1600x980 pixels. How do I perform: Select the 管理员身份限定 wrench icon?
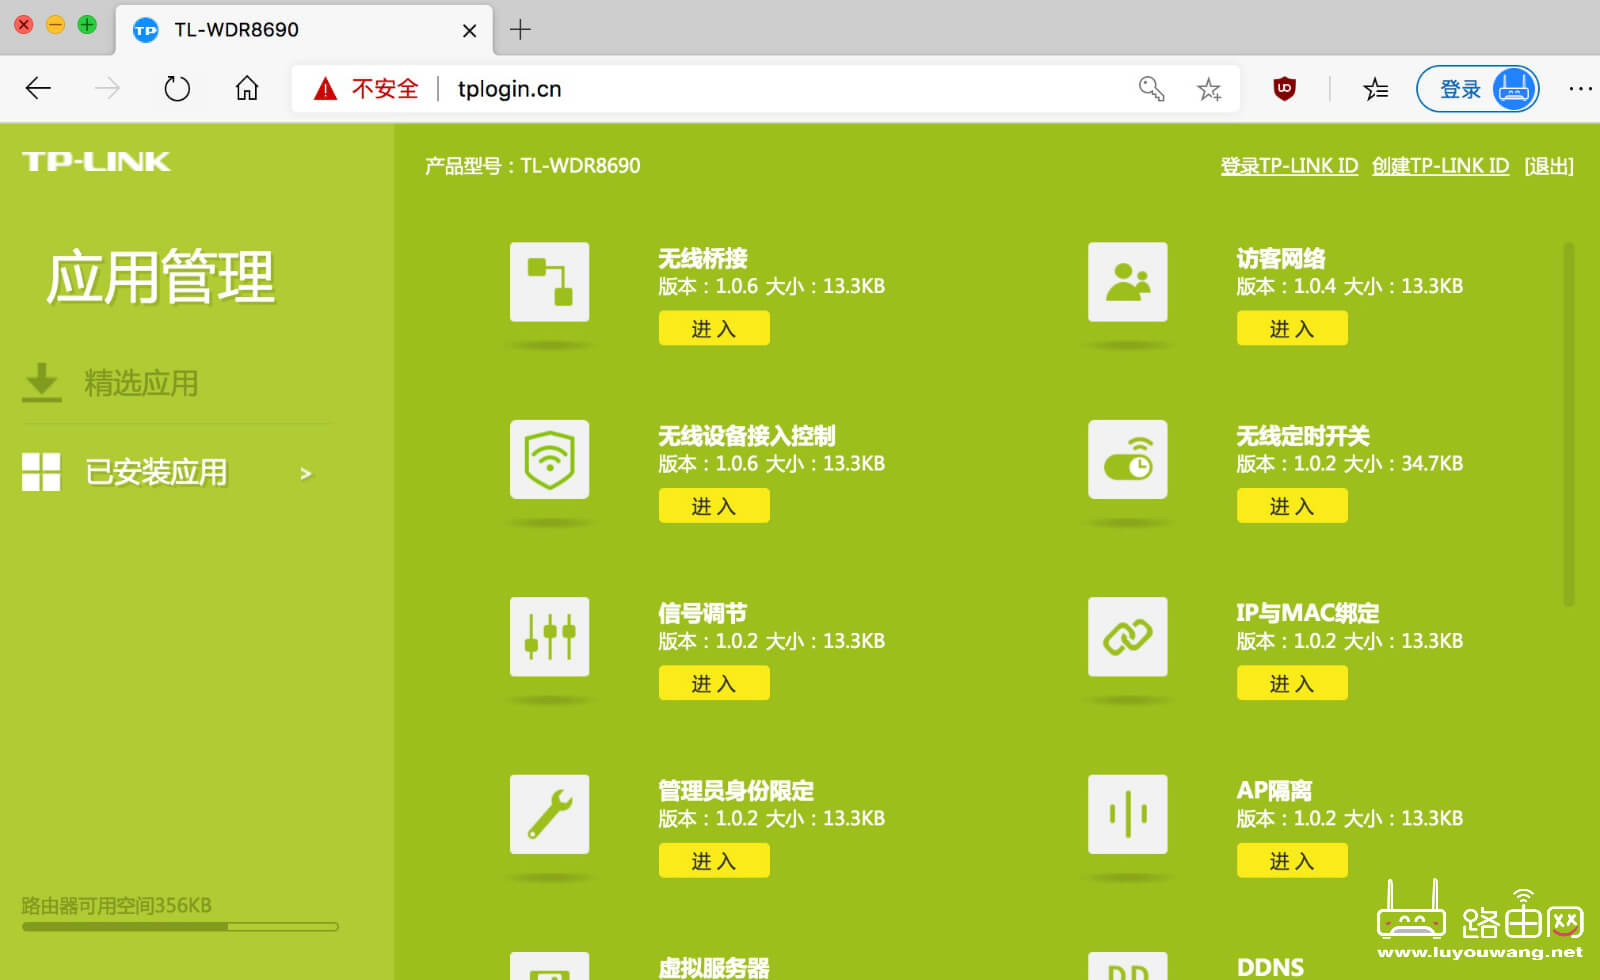[x=549, y=814]
